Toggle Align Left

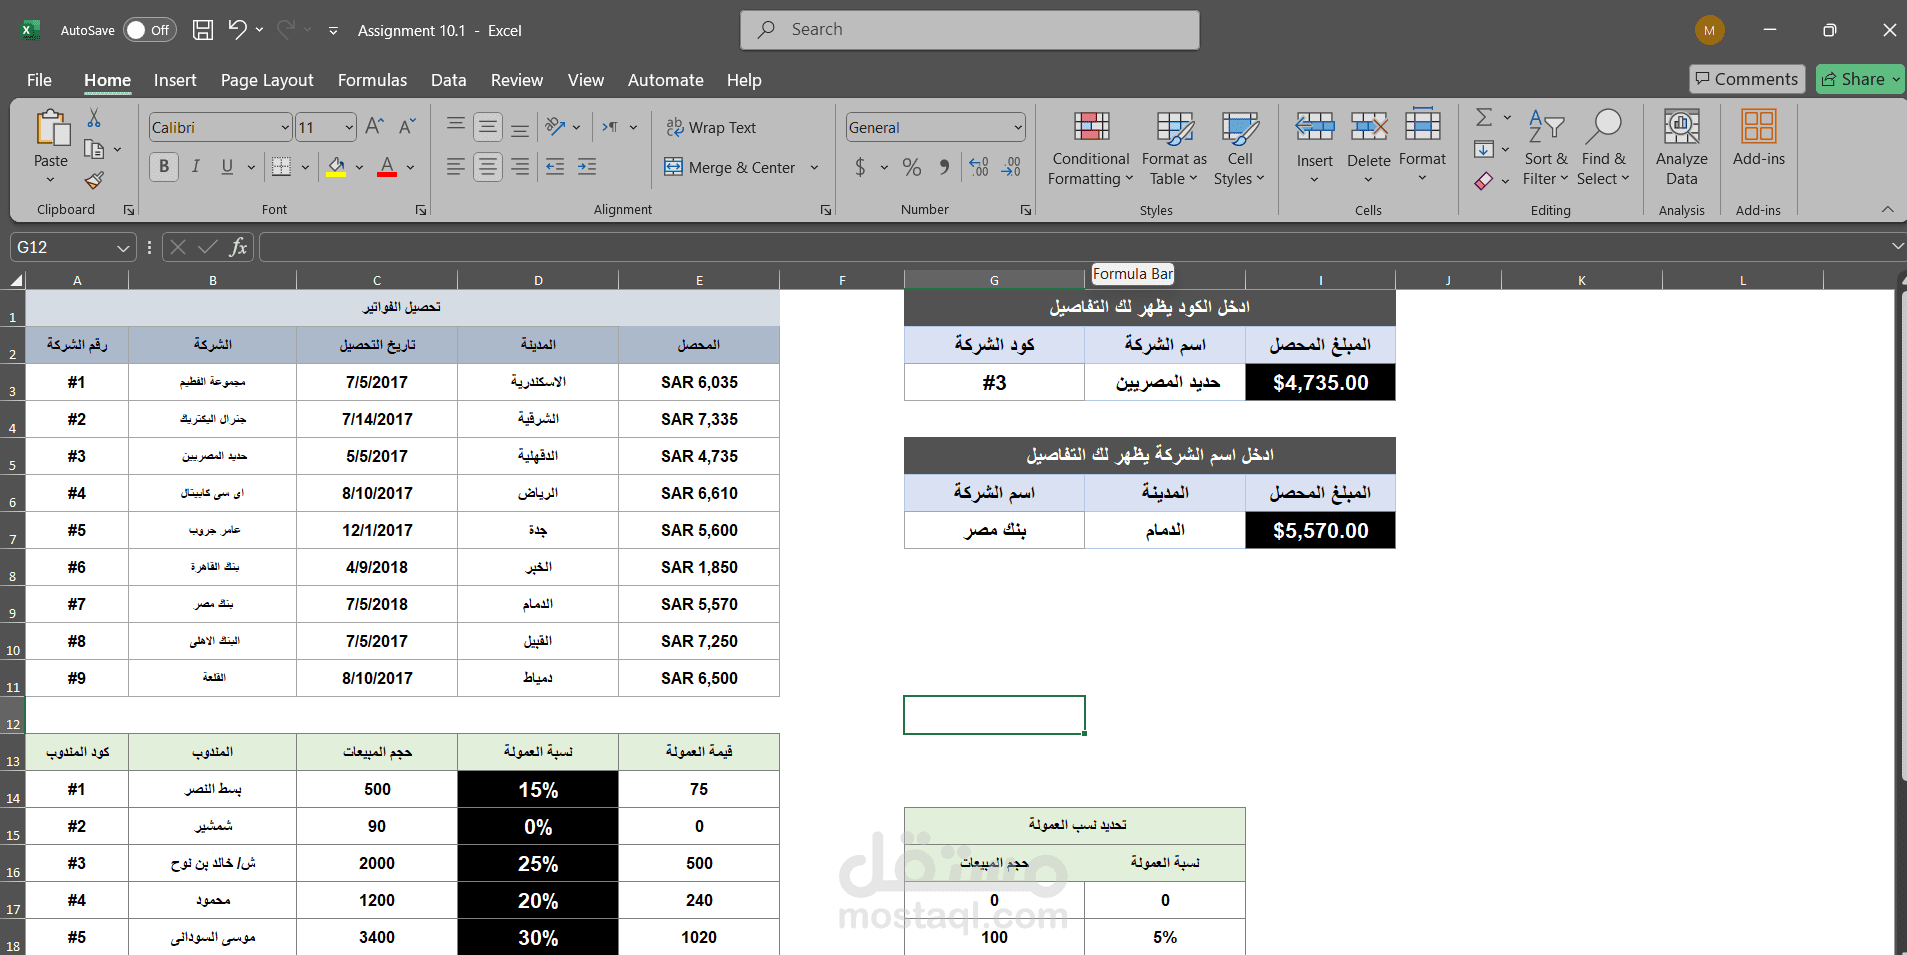[456, 167]
